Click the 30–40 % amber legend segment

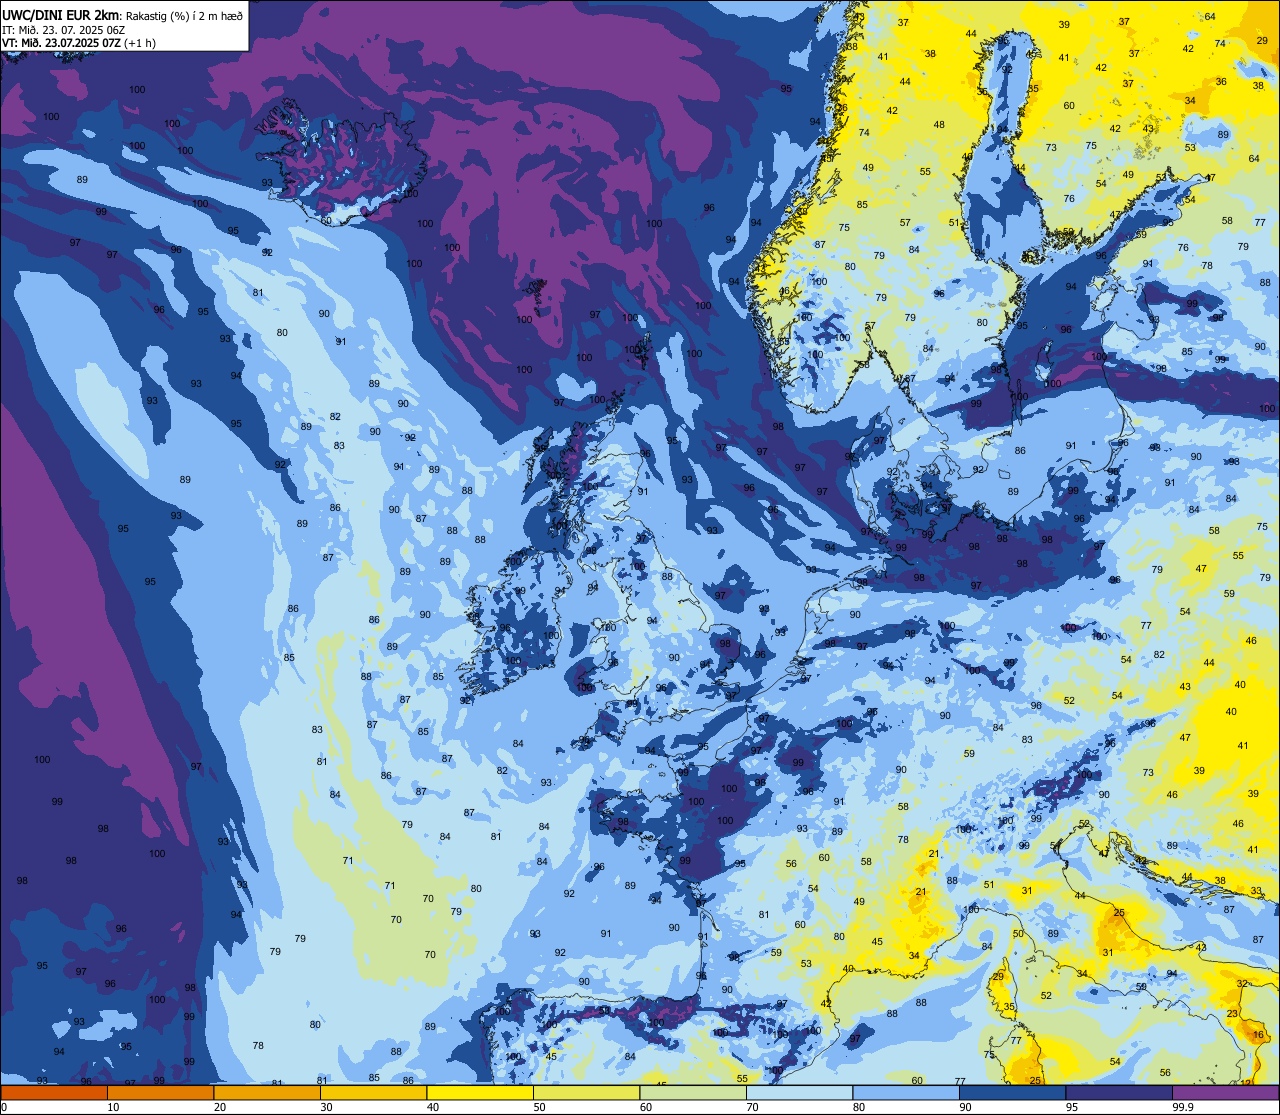click(x=373, y=1093)
